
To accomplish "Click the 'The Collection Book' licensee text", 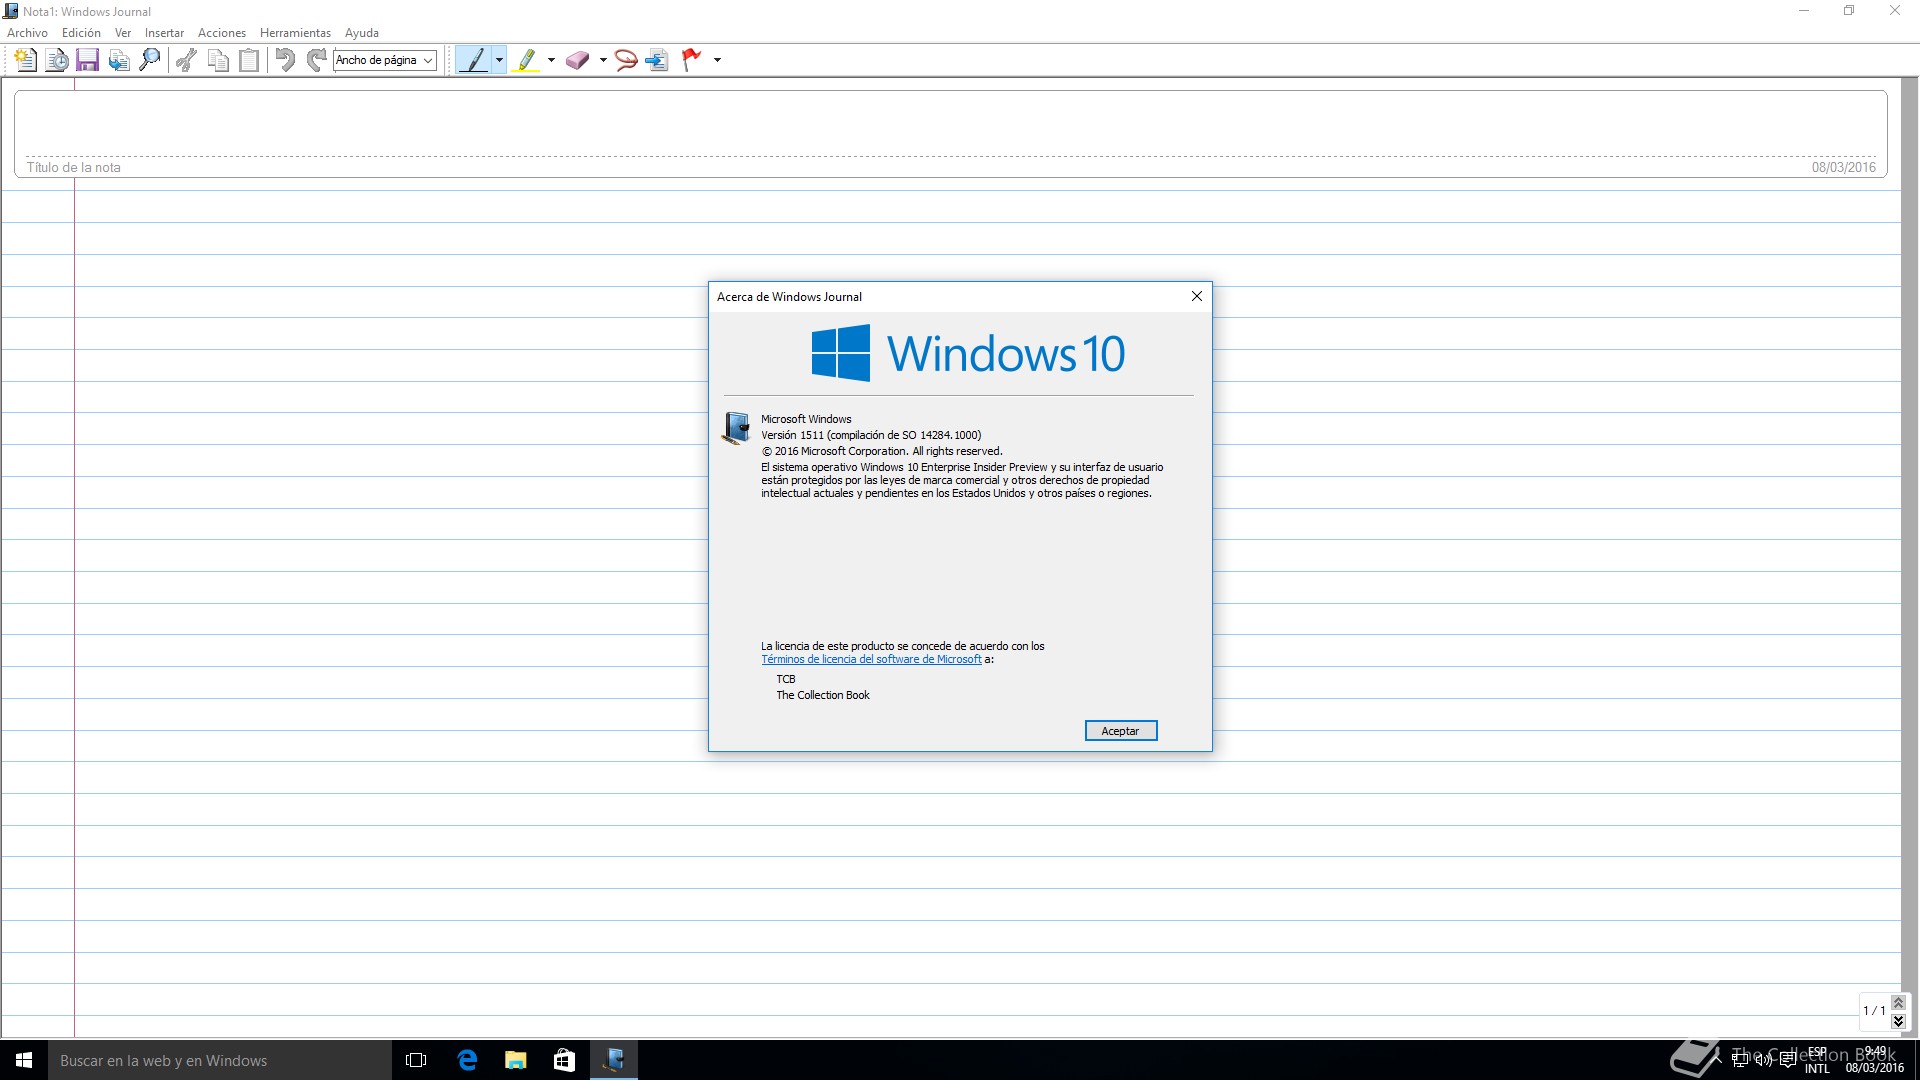I will 823,695.
